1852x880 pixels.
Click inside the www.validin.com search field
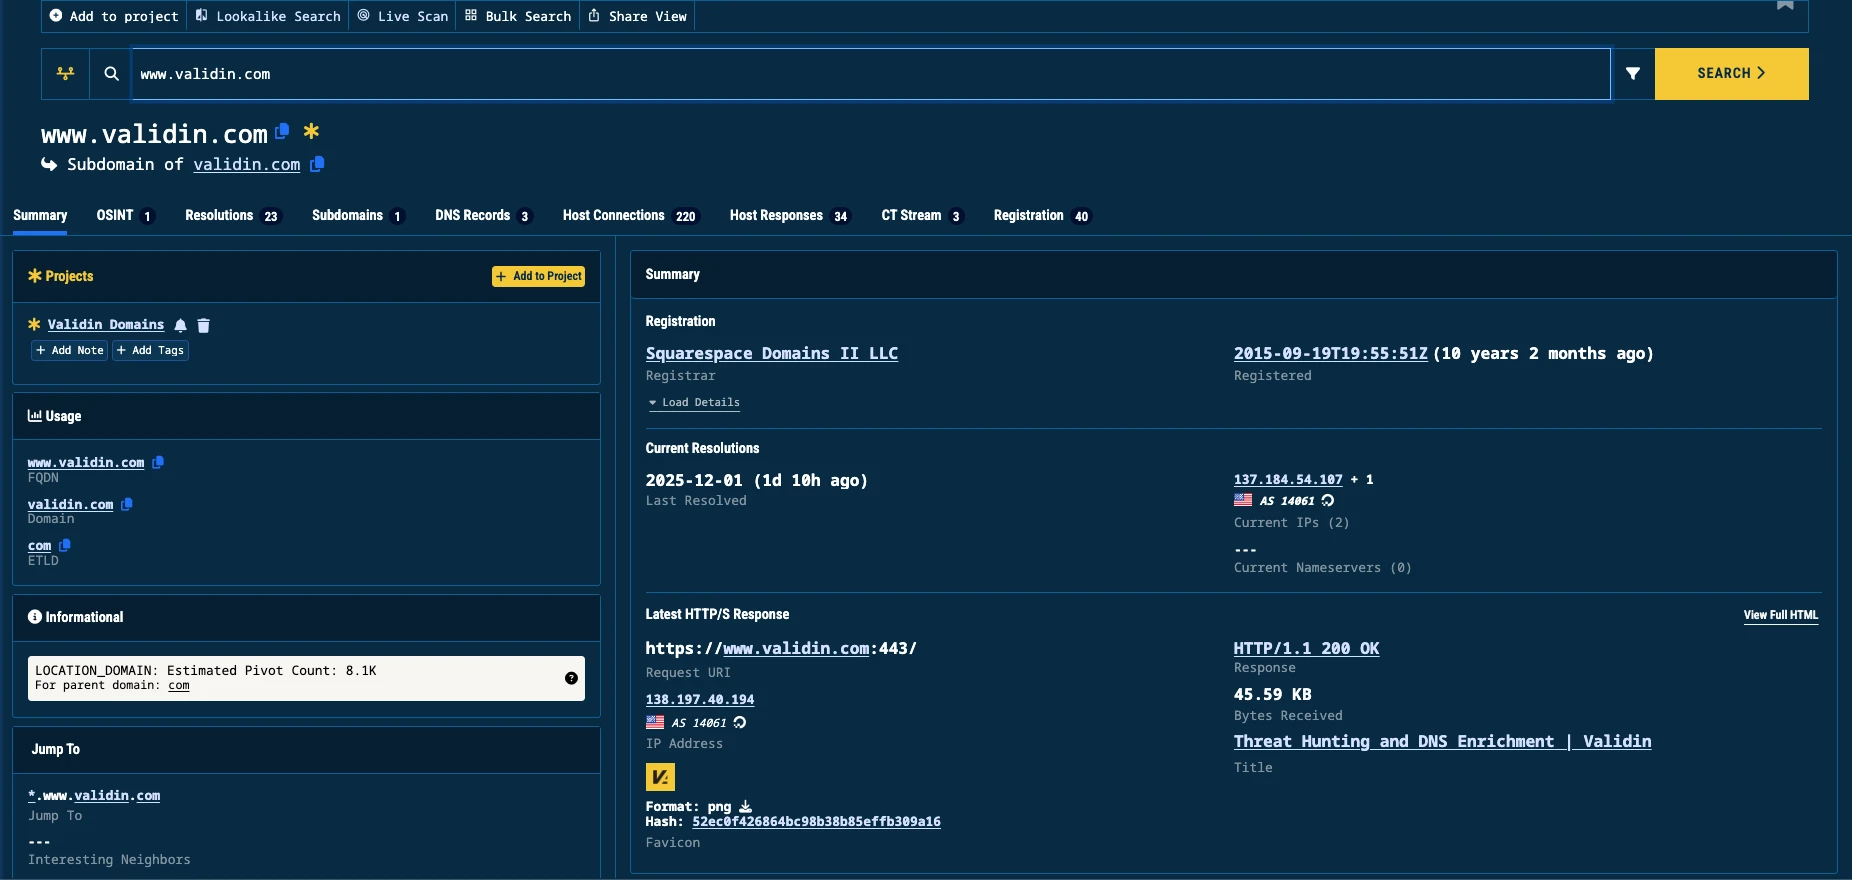click(870, 74)
